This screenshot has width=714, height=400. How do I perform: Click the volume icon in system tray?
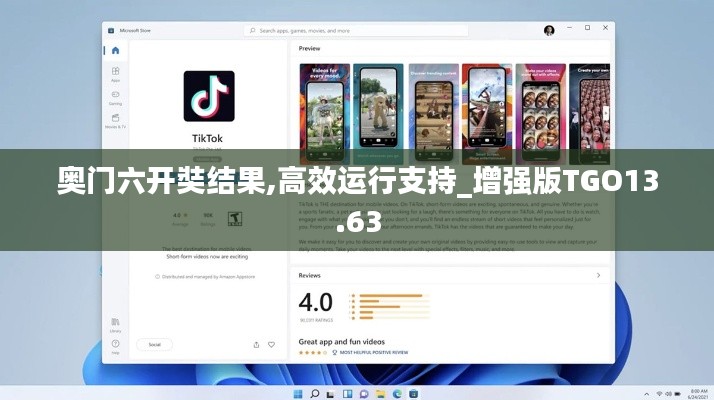click(668, 394)
